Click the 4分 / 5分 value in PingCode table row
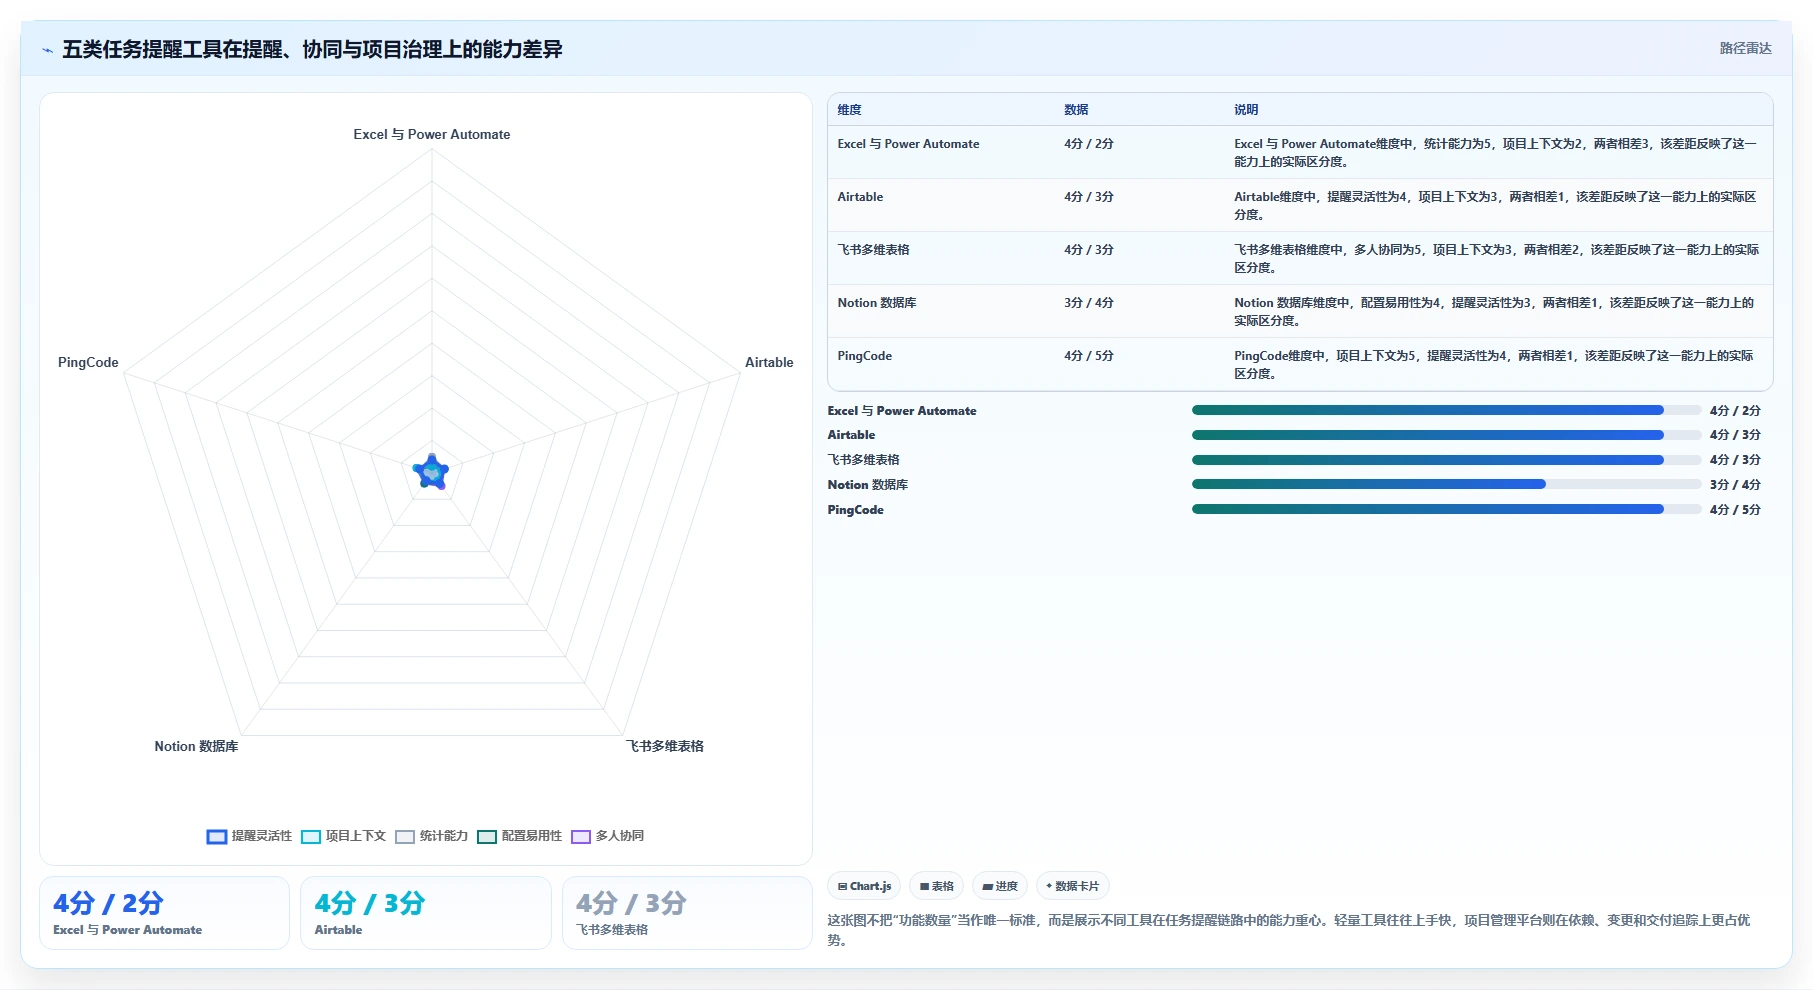Viewport: 1813px width, 990px height. (x=1089, y=356)
